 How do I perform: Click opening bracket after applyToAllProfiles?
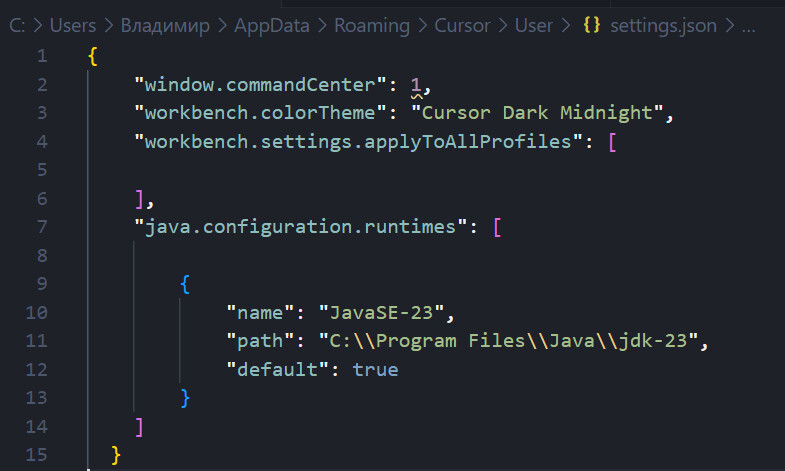tap(612, 142)
